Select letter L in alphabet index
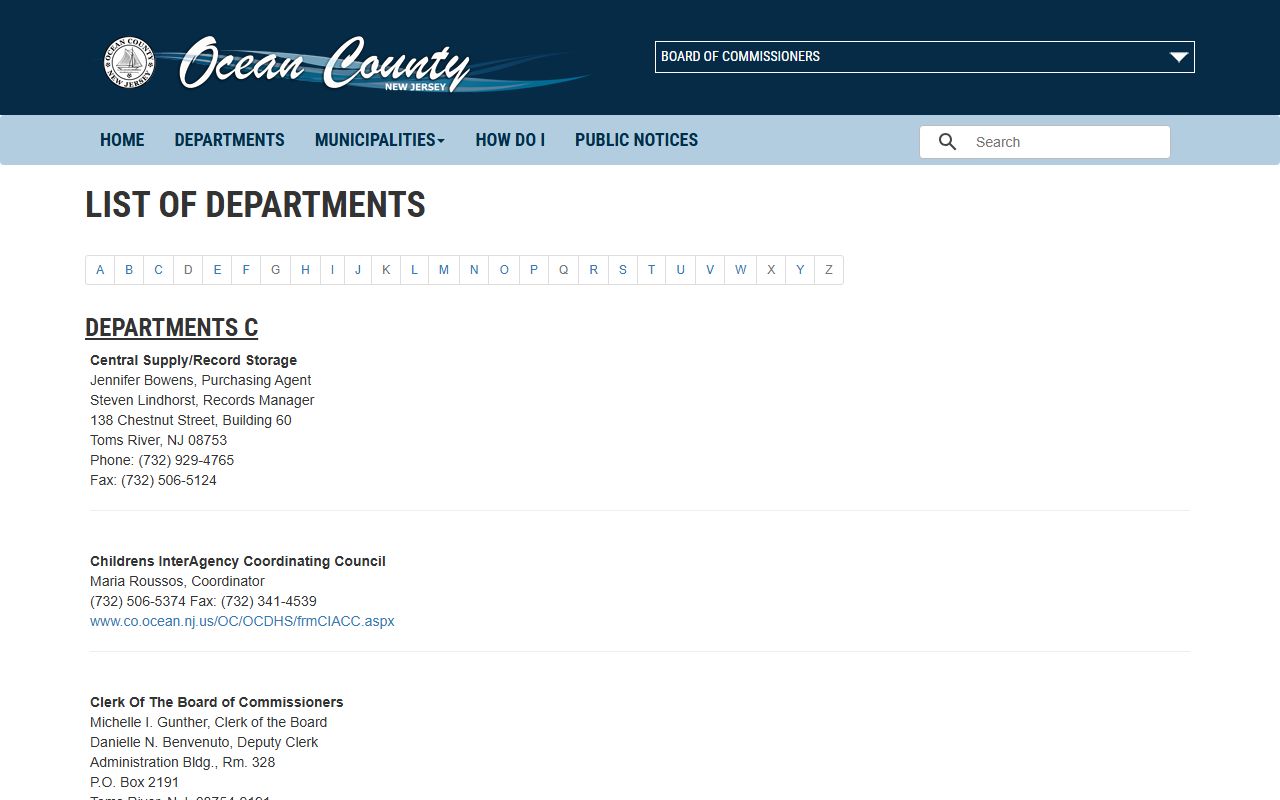 pyautogui.click(x=414, y=270)
